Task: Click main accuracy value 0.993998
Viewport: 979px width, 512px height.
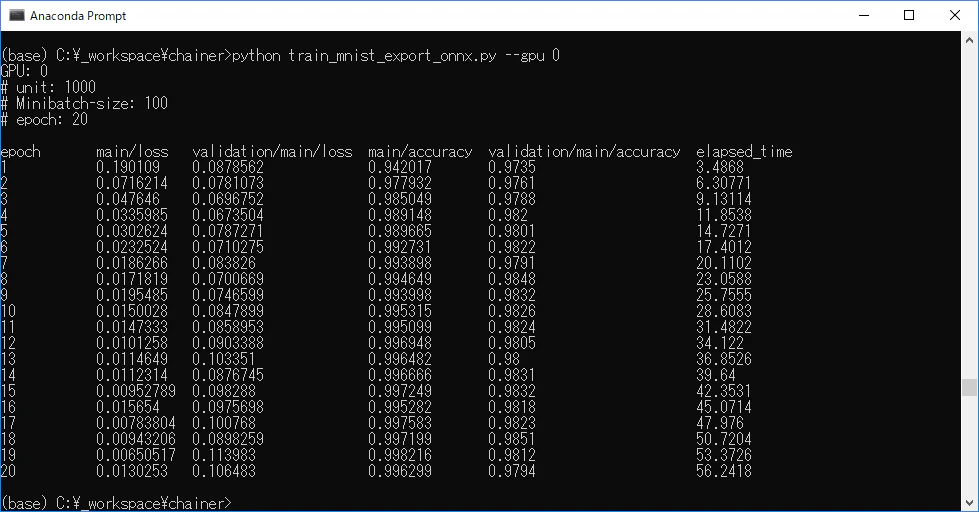Action: 400,295
